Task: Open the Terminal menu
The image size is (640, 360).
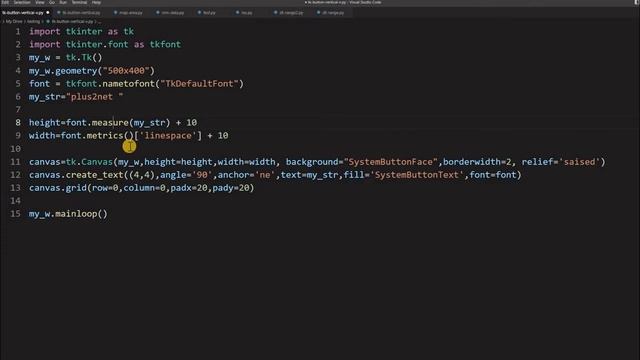Action: pyautogui.click(x=79, y=2)
